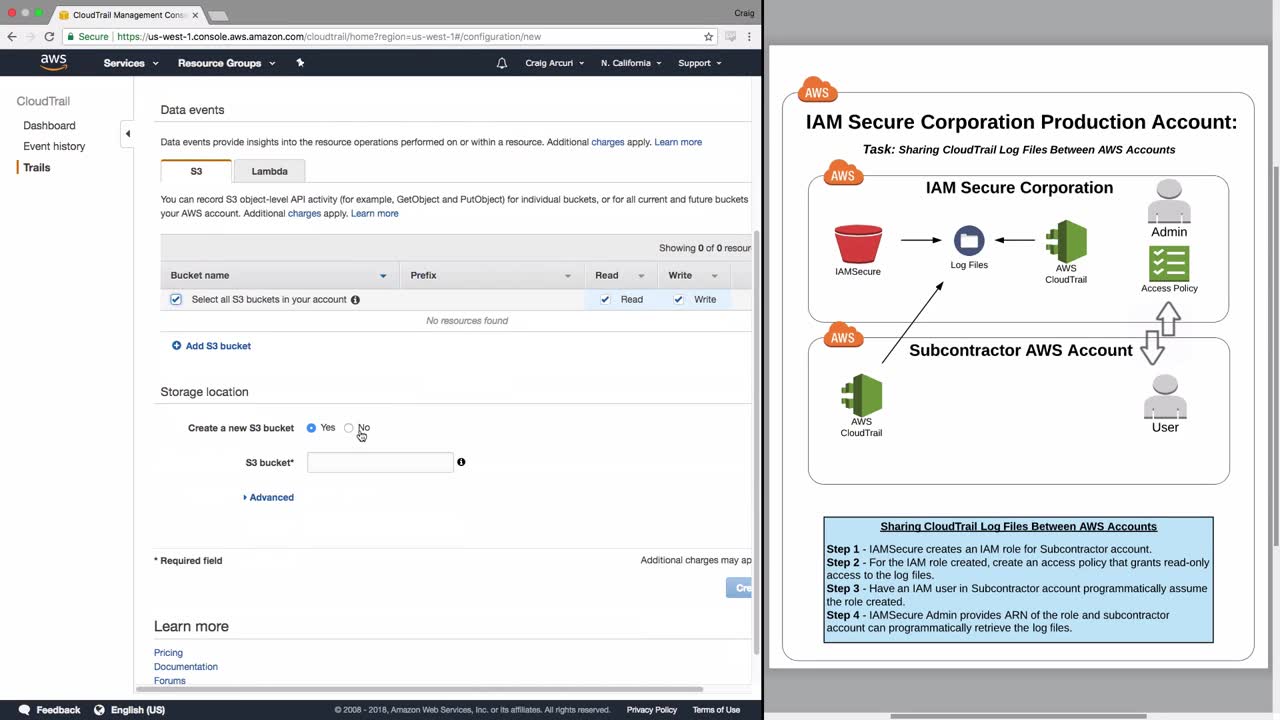This screenshot has width=1280, height=720.
Task: Open Chrome three-dot menu
Action: (749, 36)
